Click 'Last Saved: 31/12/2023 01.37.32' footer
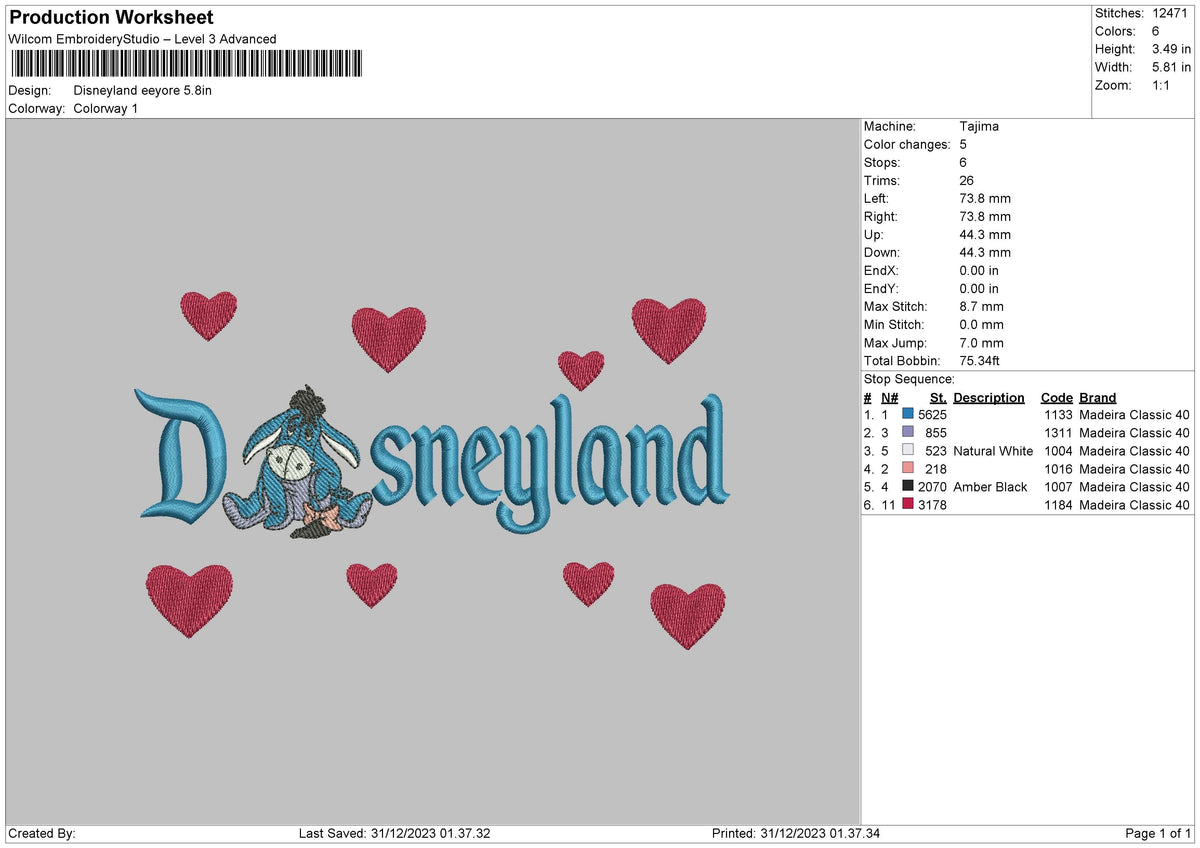Image resolution: width=1200 pixels, height=848 pixels. pos(395,833)
